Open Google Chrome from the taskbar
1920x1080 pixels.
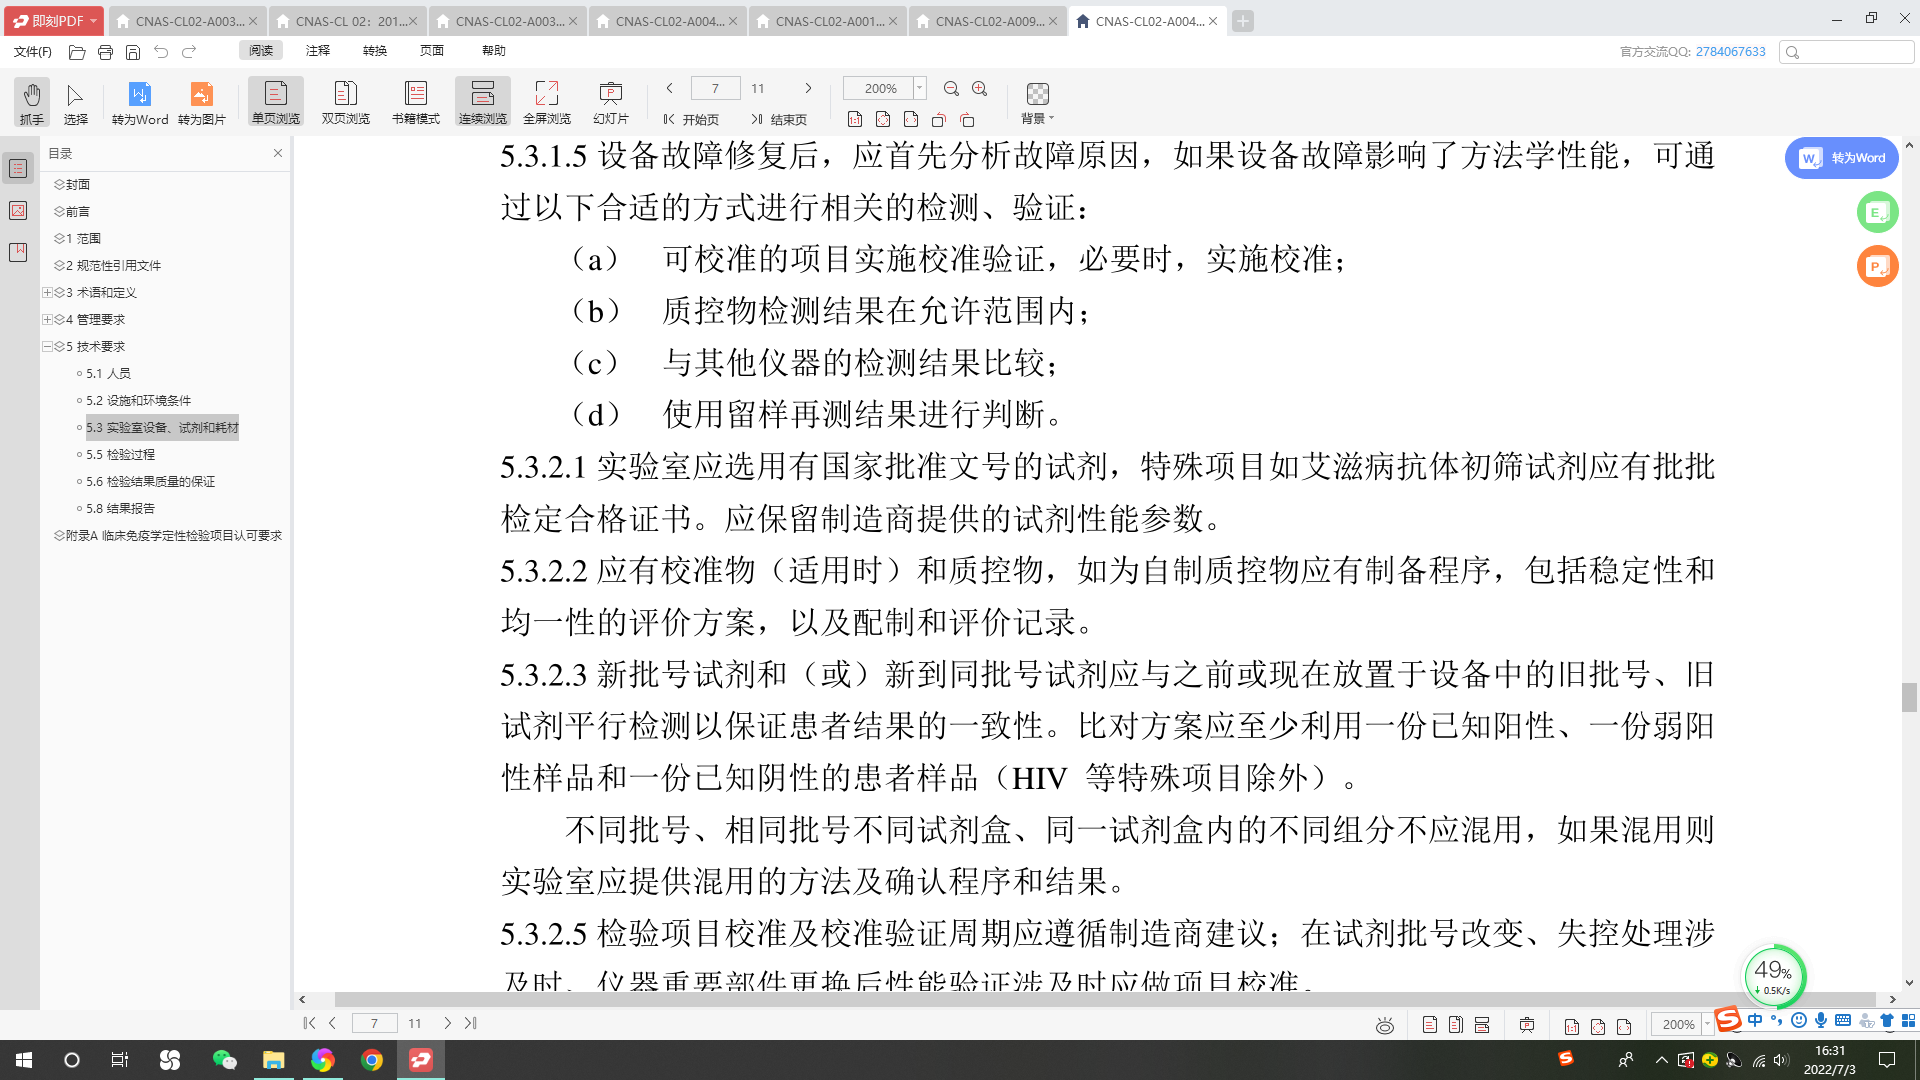(372, 1060)
